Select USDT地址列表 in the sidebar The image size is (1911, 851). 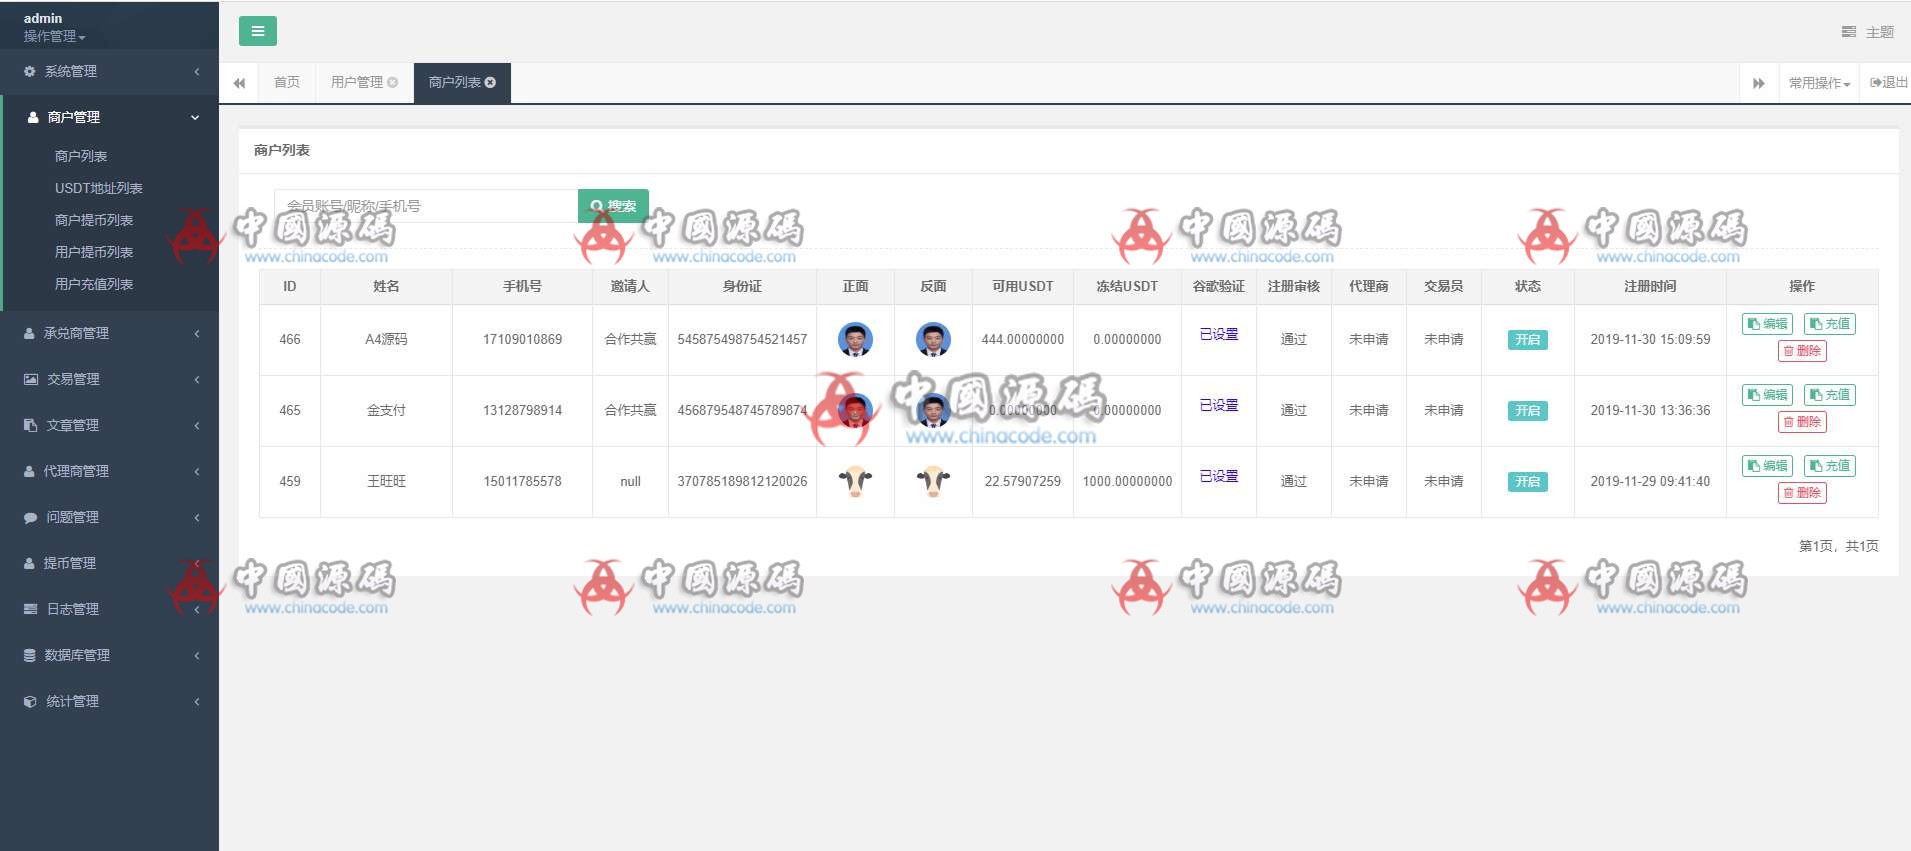tap(98, 188)
